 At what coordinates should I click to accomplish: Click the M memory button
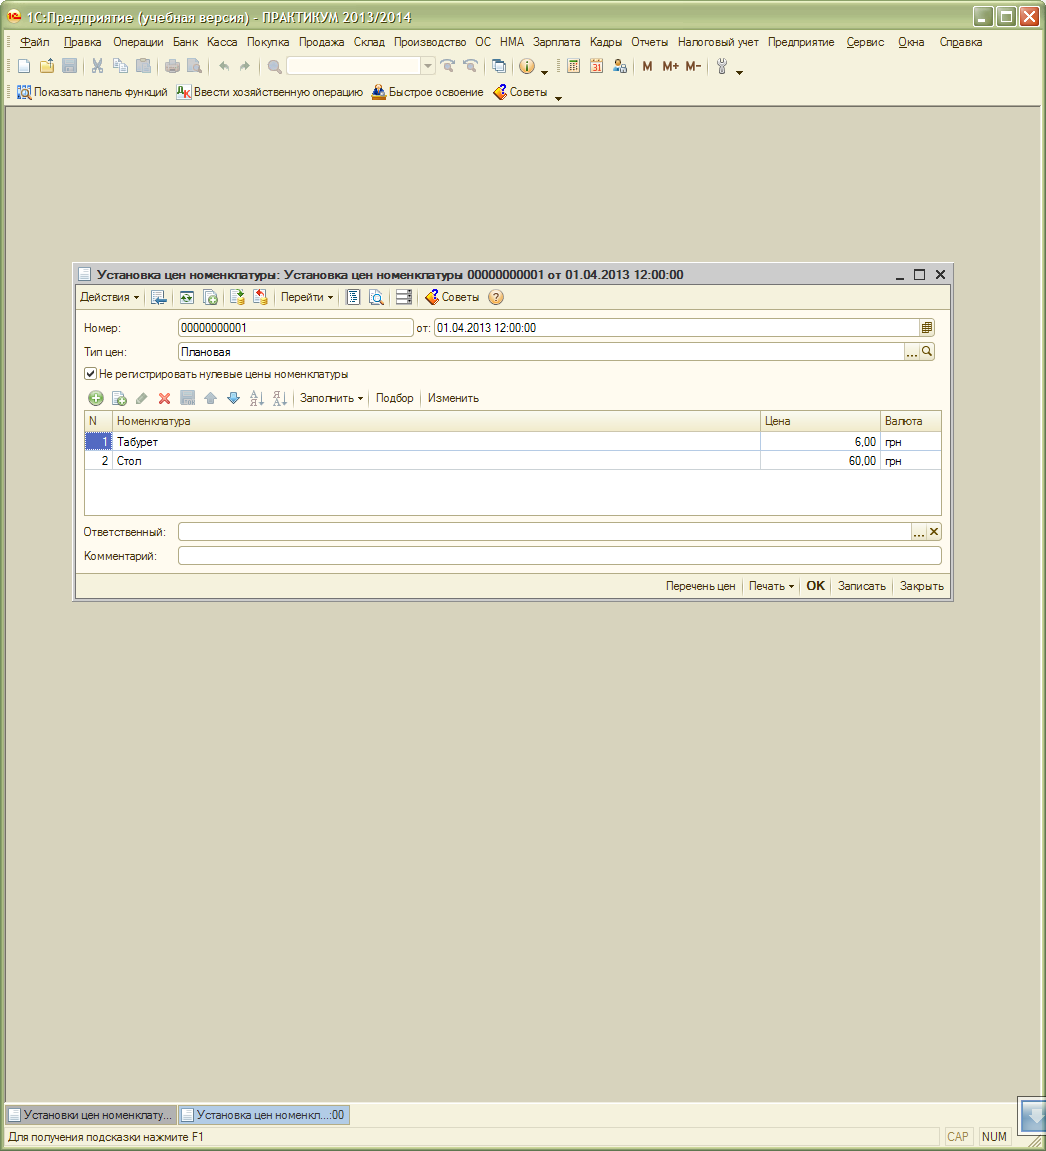point(647,67)
